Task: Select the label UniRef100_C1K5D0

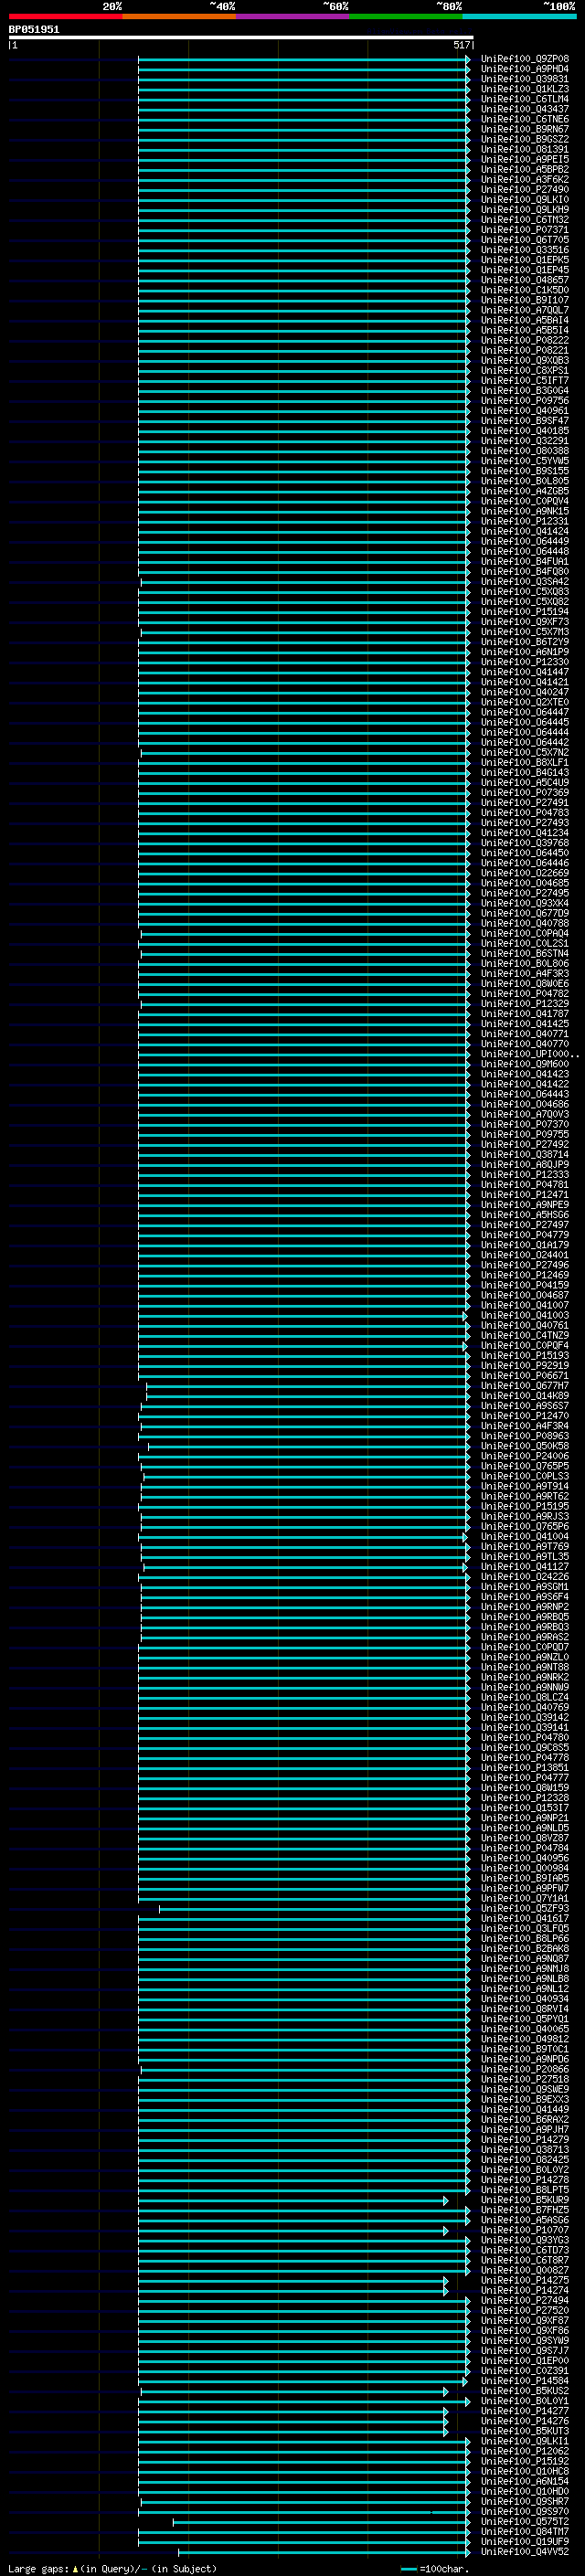Action: (525, 290)
